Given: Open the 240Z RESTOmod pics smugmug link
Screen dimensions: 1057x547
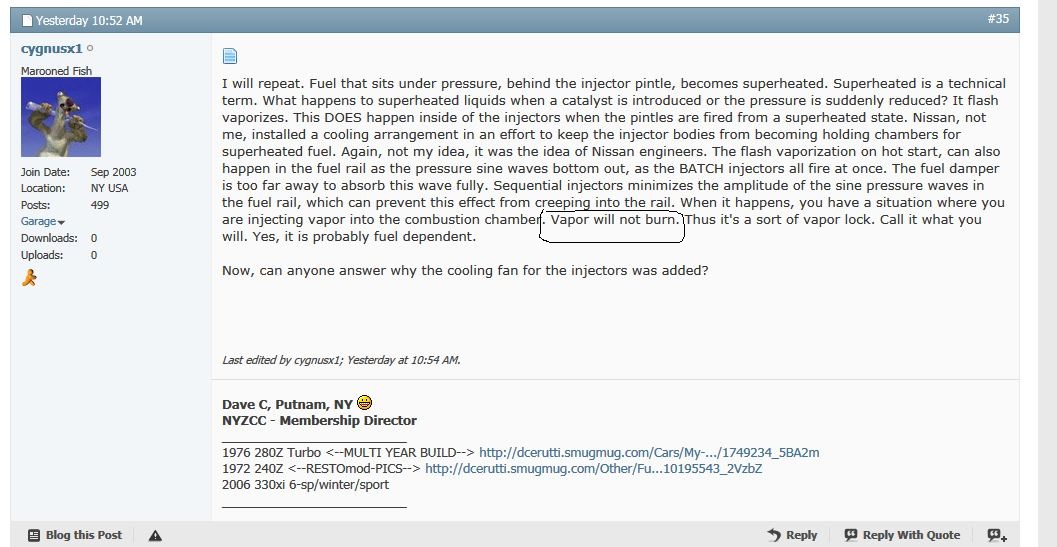Looking at the screenshot, I should click(x=593, y=469).
